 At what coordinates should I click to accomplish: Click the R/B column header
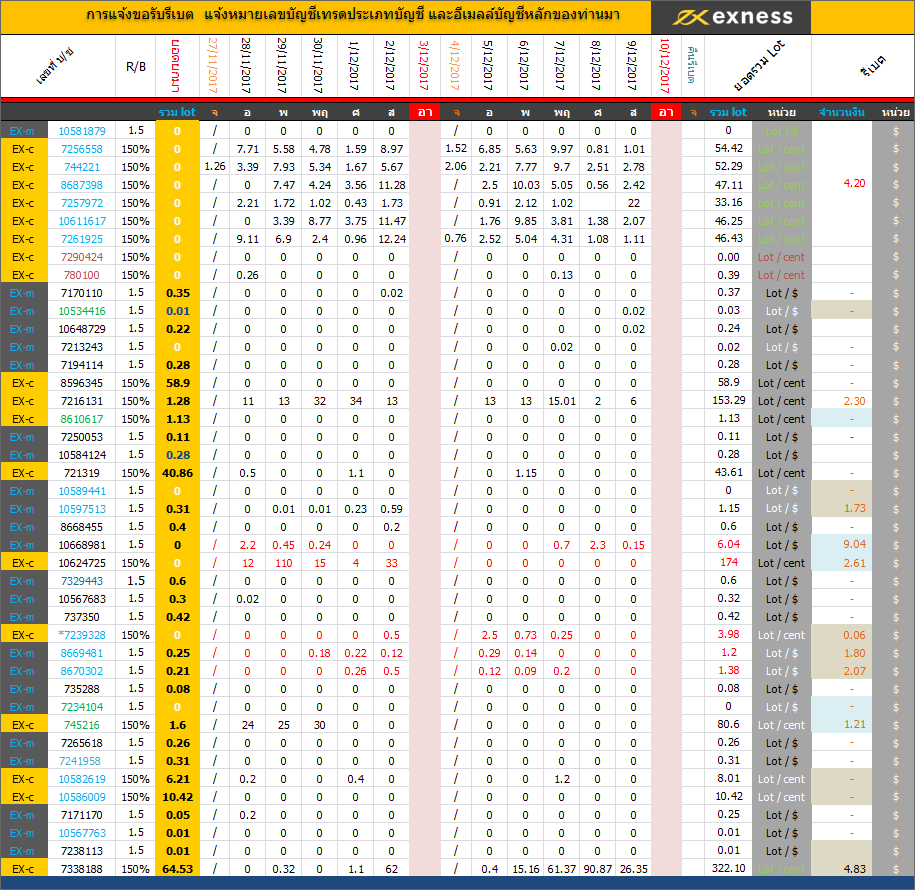click(135, 67)
